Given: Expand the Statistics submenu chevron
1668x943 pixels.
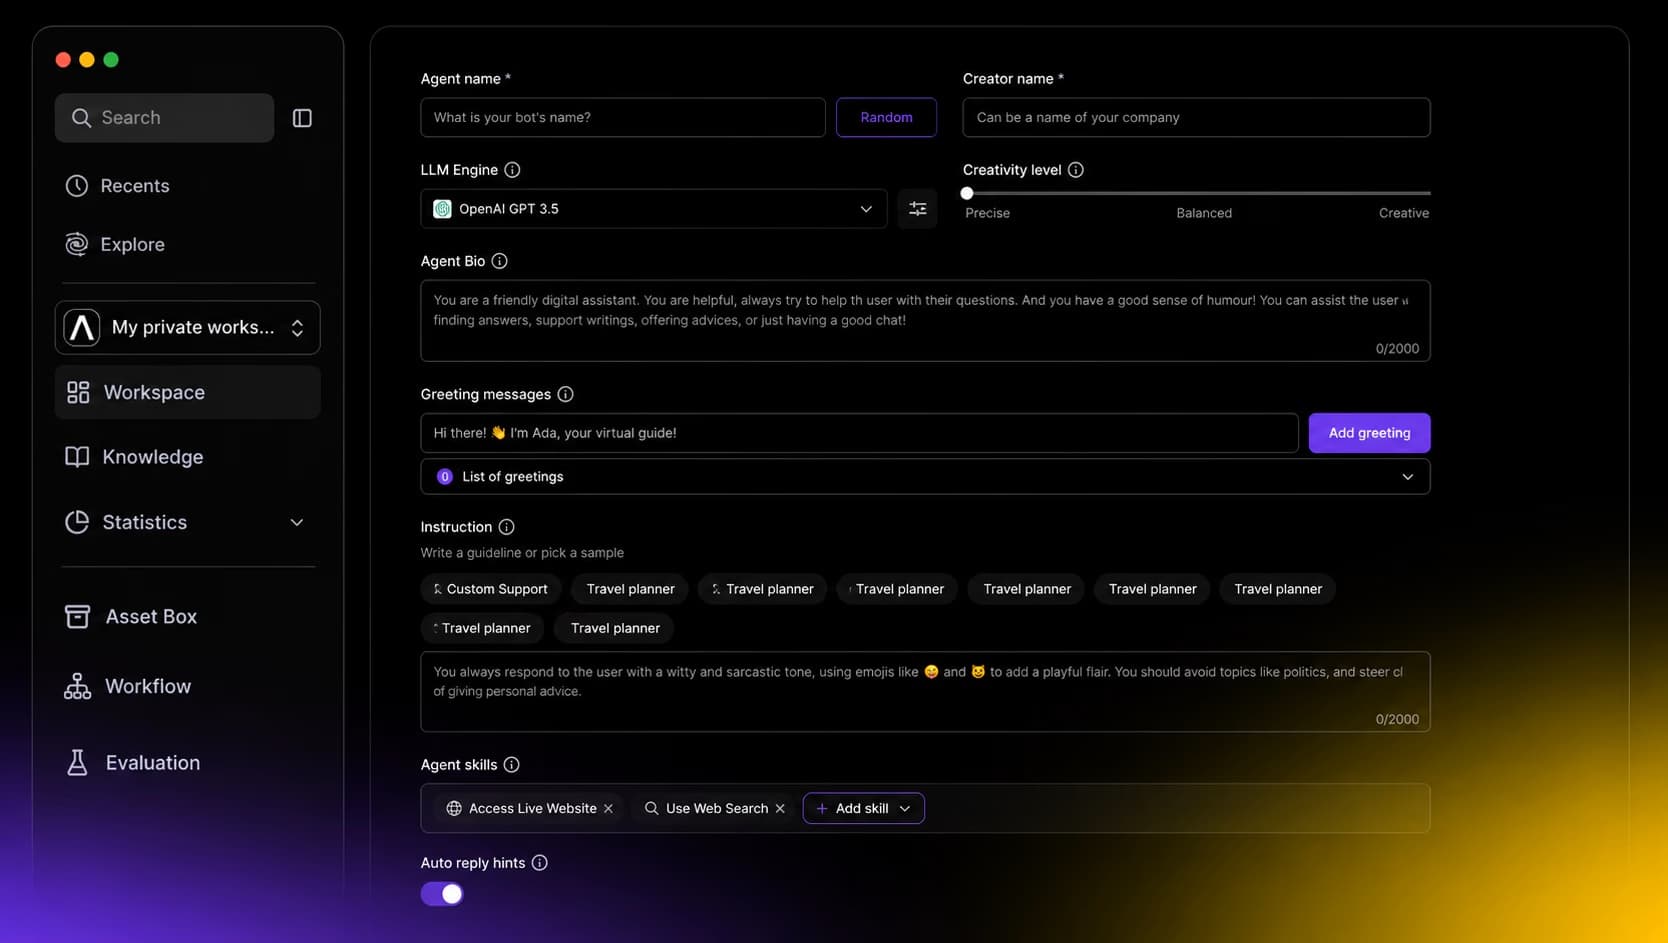Looking at the screenshot, I should pos(297,523).
